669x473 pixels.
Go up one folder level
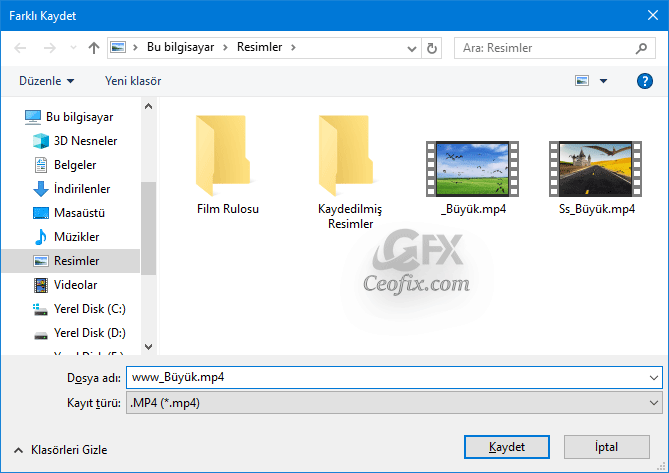[93, 48]
